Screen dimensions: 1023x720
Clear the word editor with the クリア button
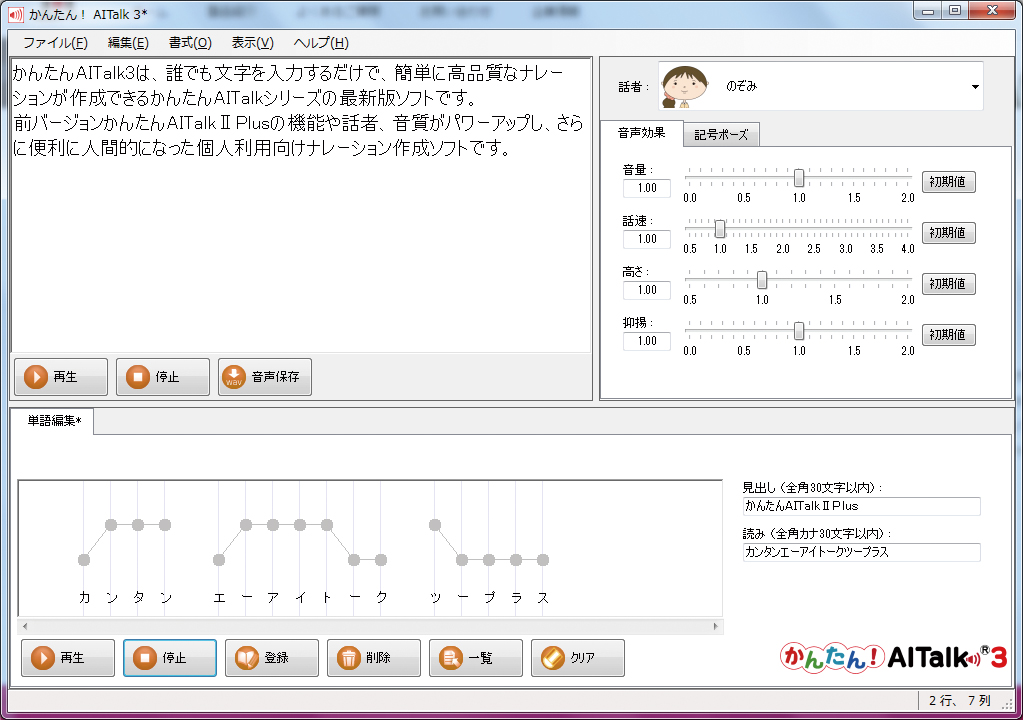[x=577, y=657]
